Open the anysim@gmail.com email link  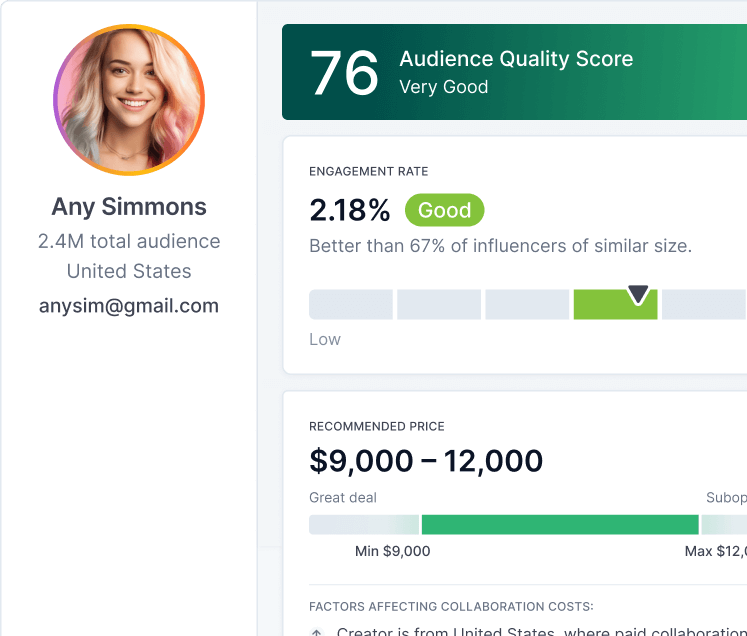(x=129, y=306)
